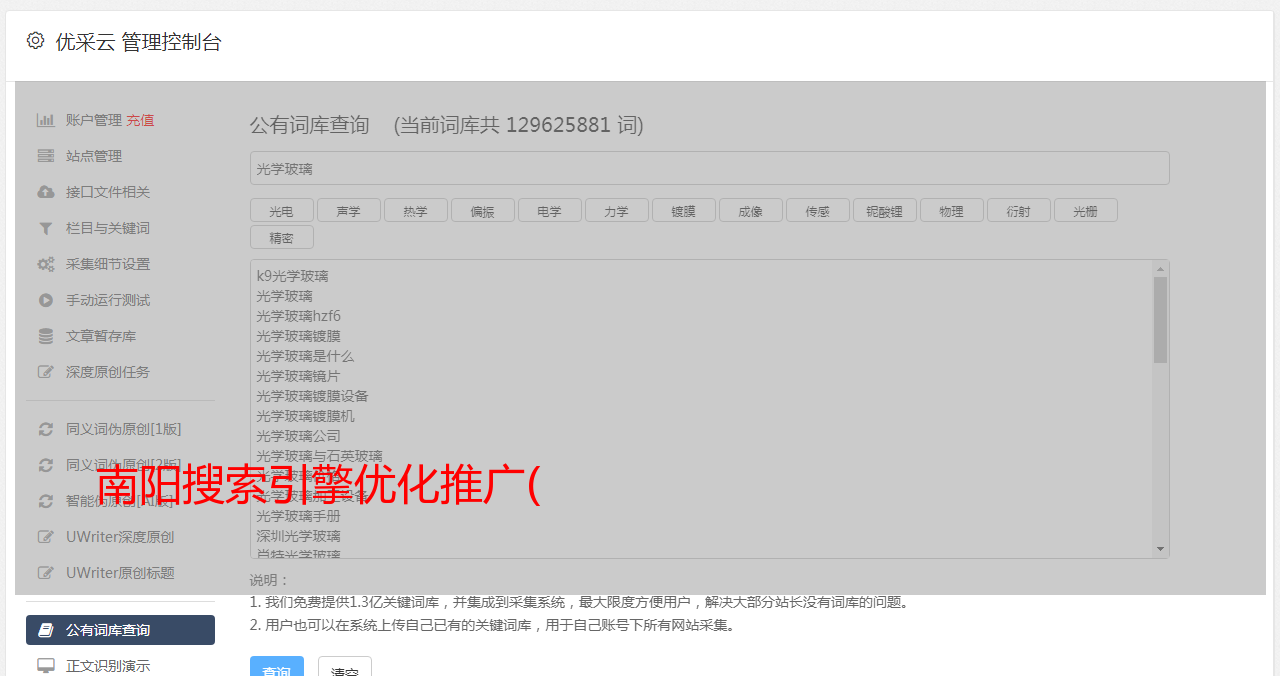
Task: Open 文章暂存库 via its database icon
Action: pyautogui.click(x=46, y=336)
